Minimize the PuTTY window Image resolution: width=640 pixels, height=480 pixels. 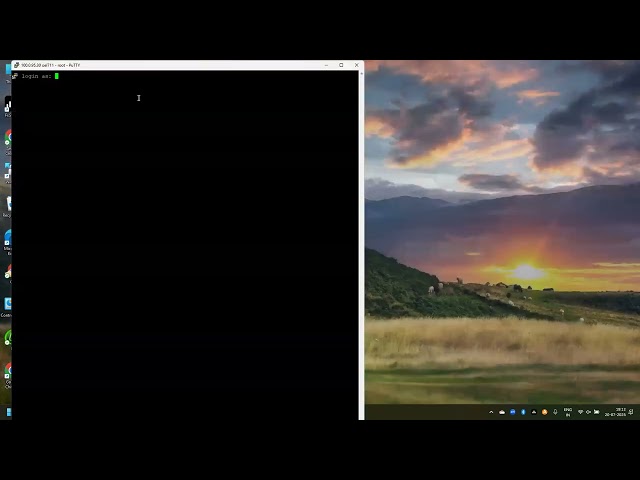[x=326, y=65]
